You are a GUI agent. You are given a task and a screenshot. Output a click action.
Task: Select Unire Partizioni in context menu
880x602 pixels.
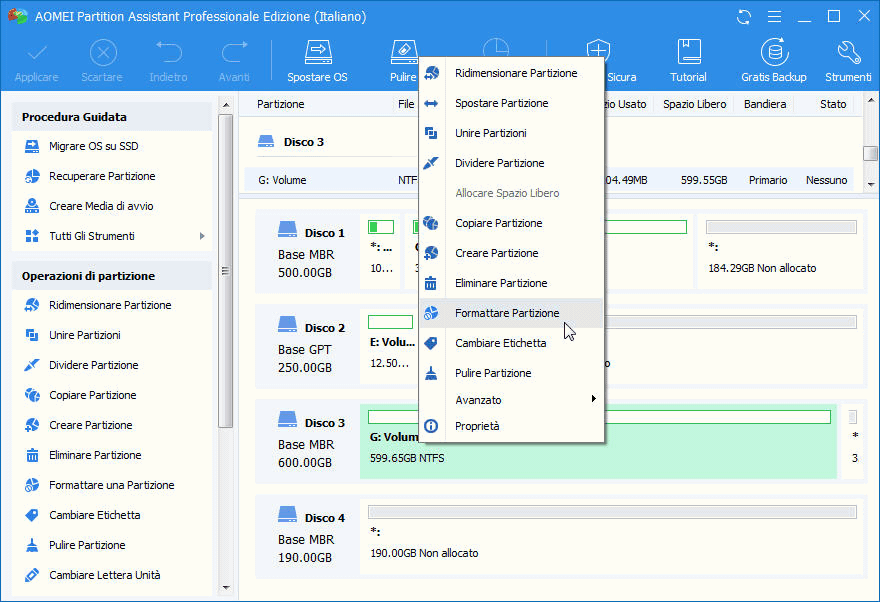511,134
